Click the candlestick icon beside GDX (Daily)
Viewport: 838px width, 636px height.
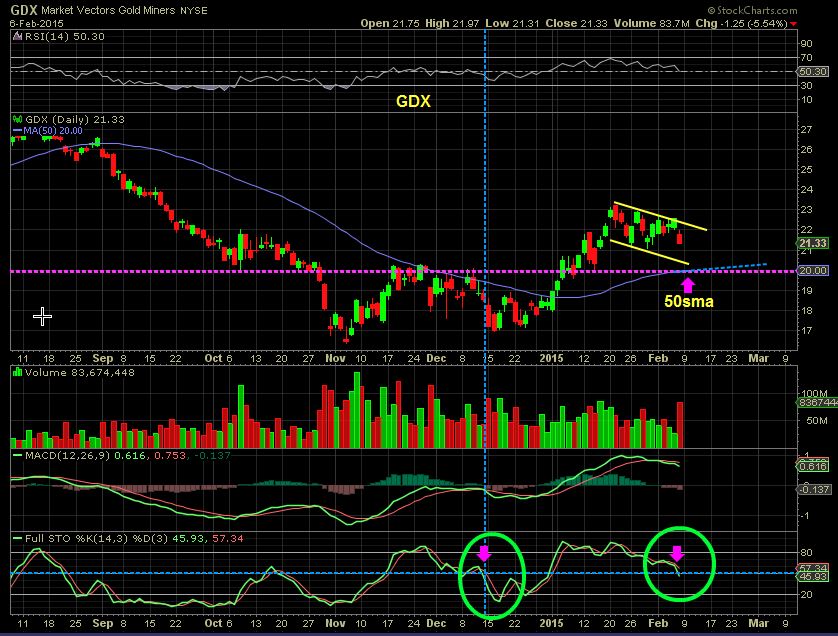[18, 120]
